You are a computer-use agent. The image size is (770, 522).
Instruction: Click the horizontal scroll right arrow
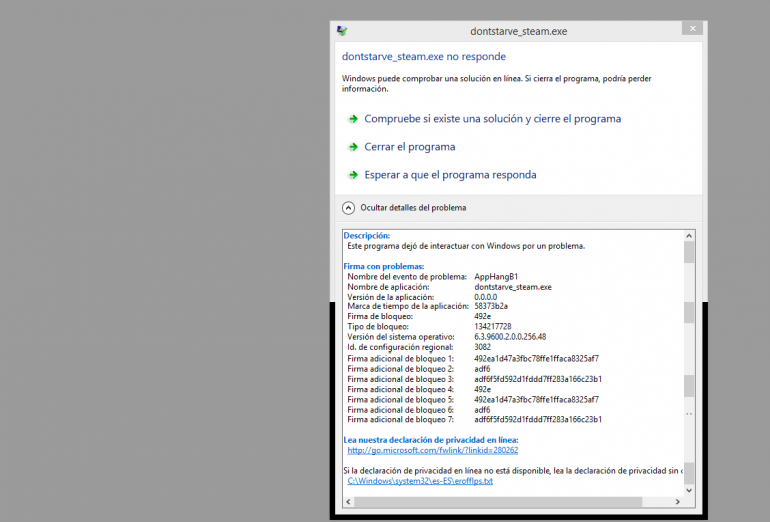tap(678, 502)
